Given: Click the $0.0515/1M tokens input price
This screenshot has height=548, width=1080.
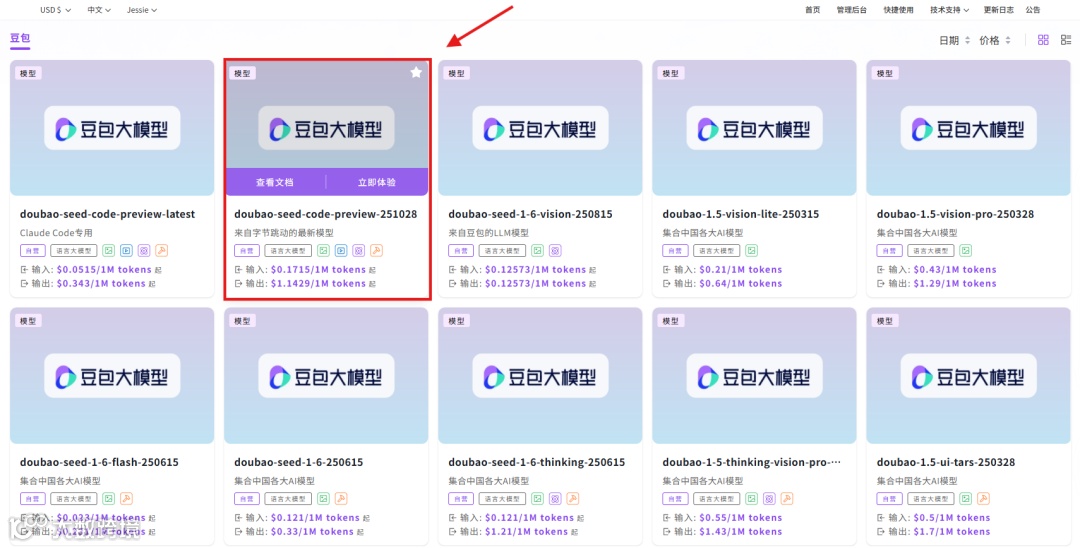Looking at the screenshot, I should (x=104, y=269).
